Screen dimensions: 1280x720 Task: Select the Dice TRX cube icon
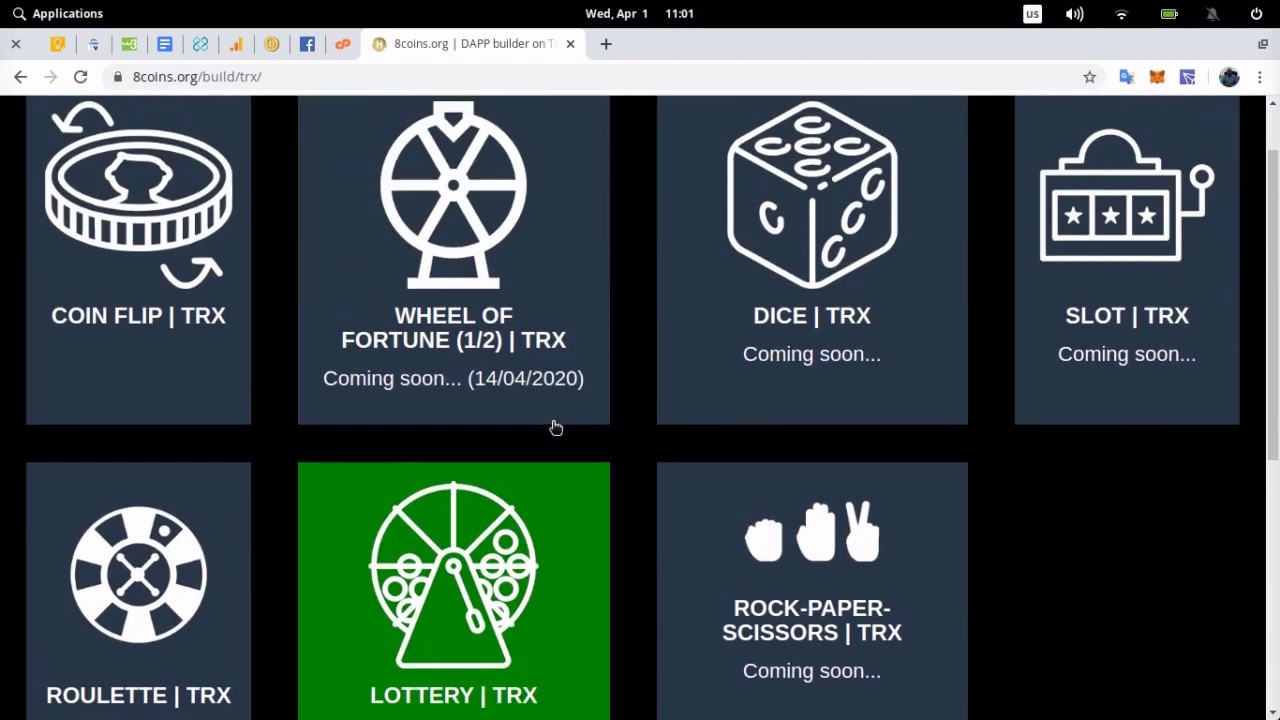coord(812,194)
